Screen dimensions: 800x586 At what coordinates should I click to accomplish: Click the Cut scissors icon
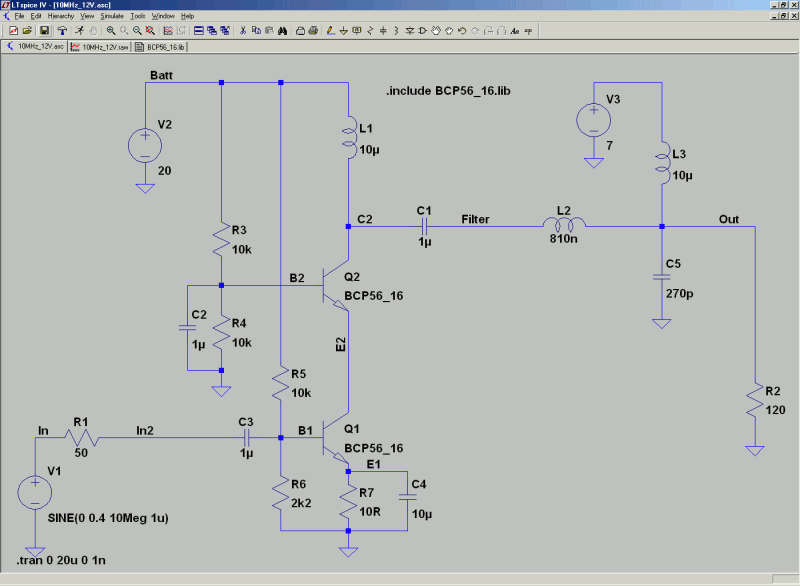[243, 31]
